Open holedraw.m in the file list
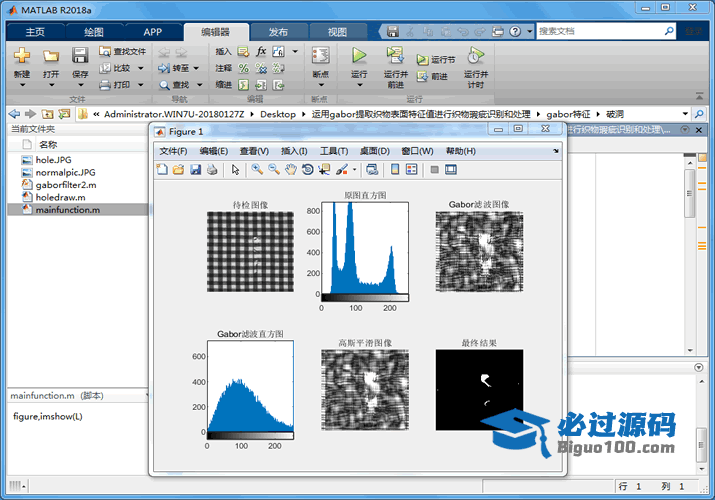 click(x=60, y=197)
